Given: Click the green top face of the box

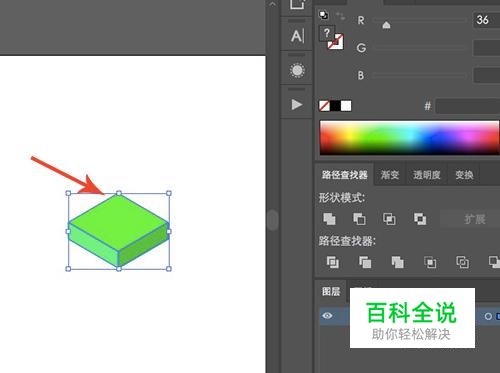Looking at the screenshot, I should (118, 221).
